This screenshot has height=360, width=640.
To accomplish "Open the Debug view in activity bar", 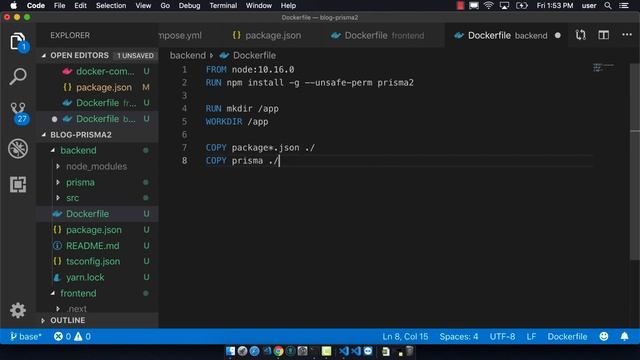I will [x=18, y=149].
